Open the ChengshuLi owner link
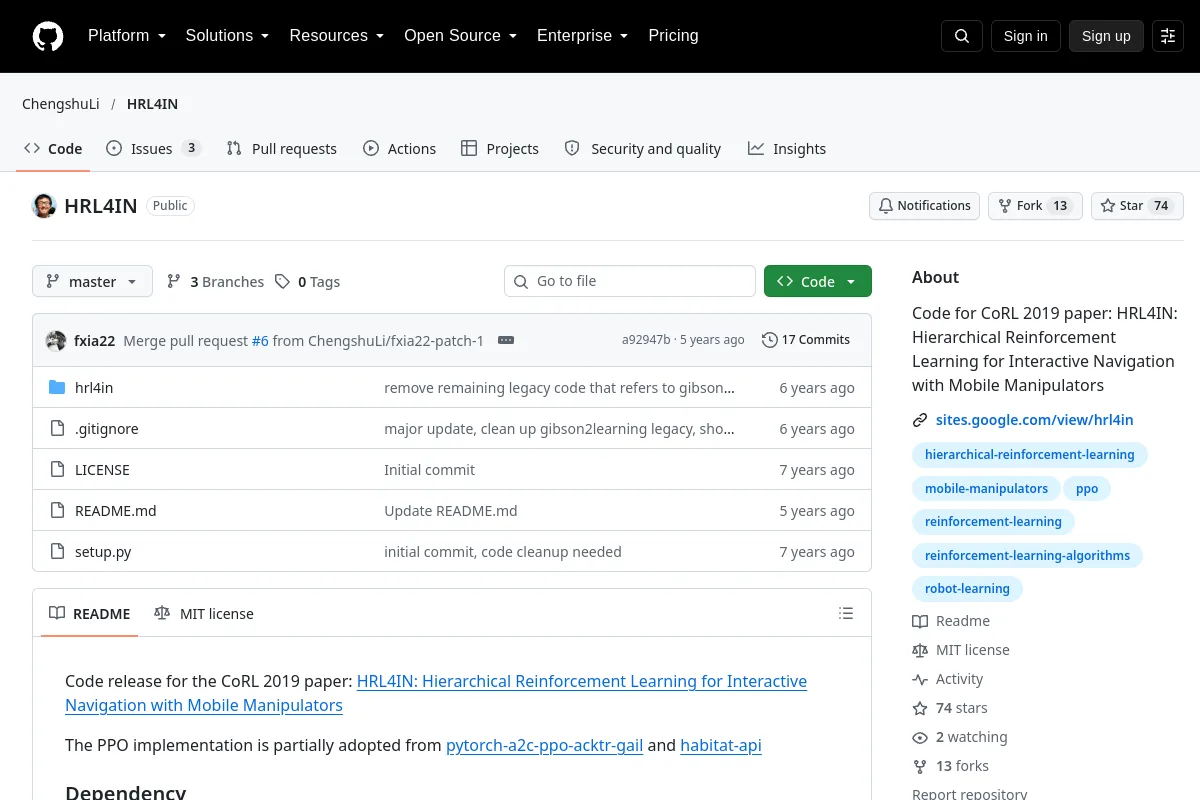This screenshot has height=800, width=1200. [61, 104]
